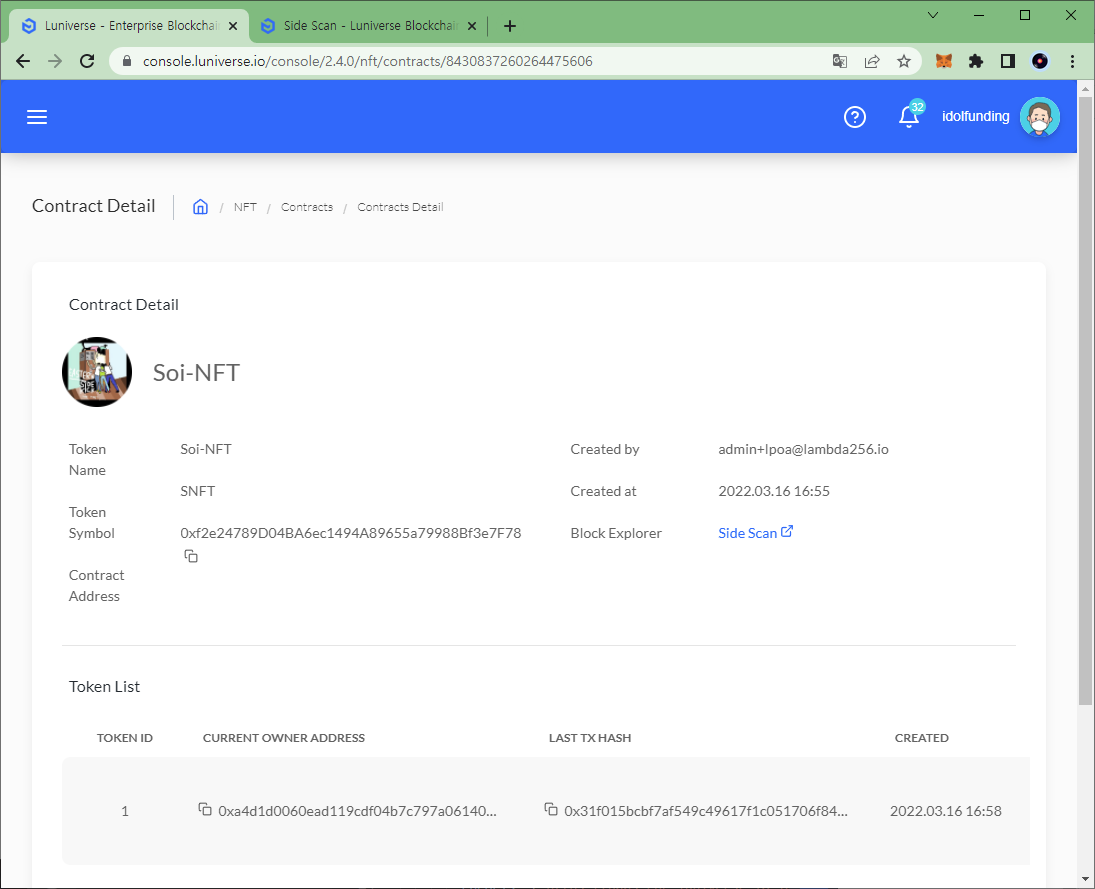This screenshot has width=1095, height=889.
Task: Click the Soi-NFT contract thumbnail image
Action: 97,372
